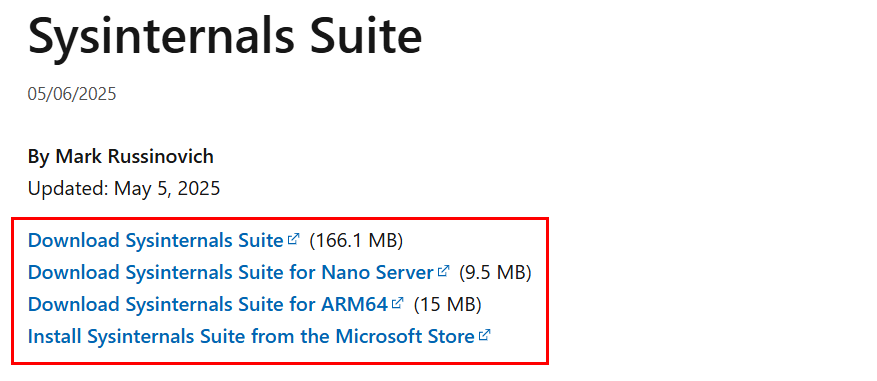The image size is (877, 381).
Task: Click external-link icon beside ARM64 link
Action: [x=398, y=303]
